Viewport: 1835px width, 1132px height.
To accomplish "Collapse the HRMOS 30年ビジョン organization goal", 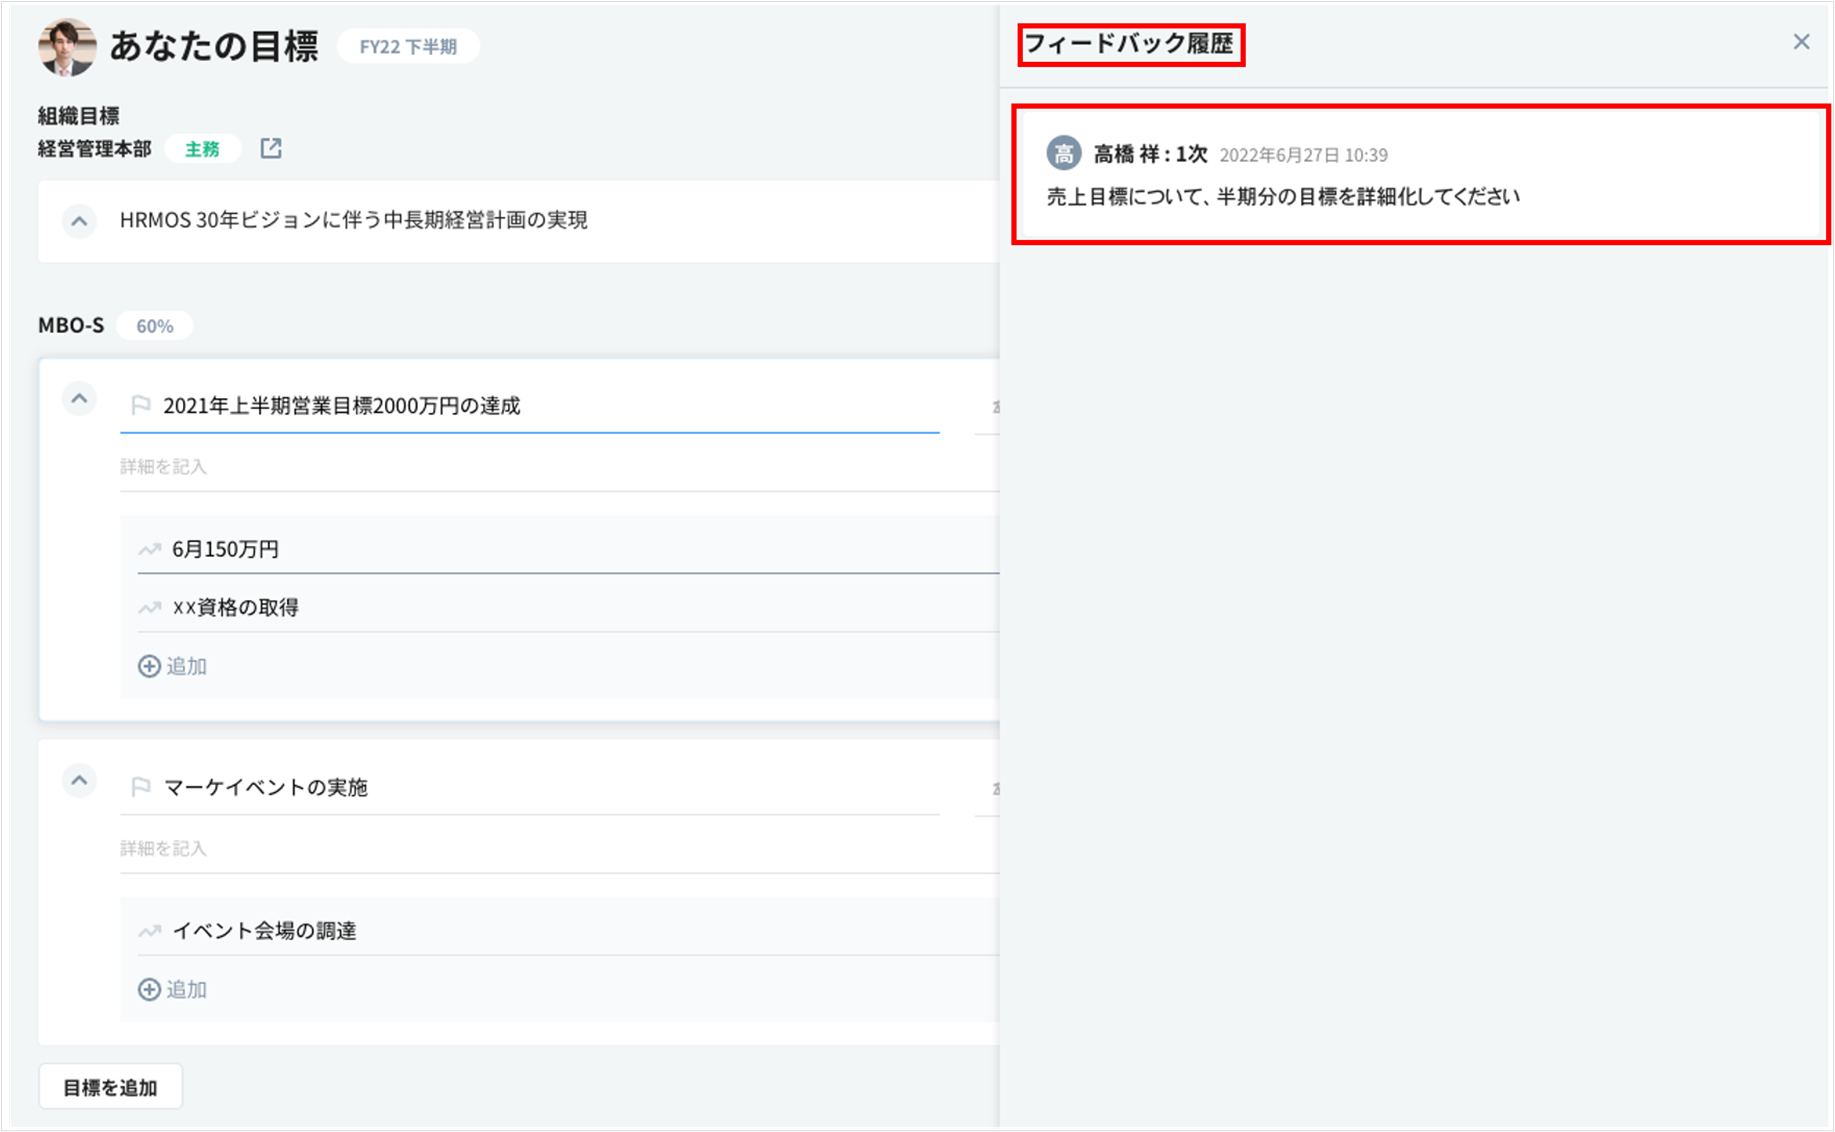I will [x=79, y=221].
